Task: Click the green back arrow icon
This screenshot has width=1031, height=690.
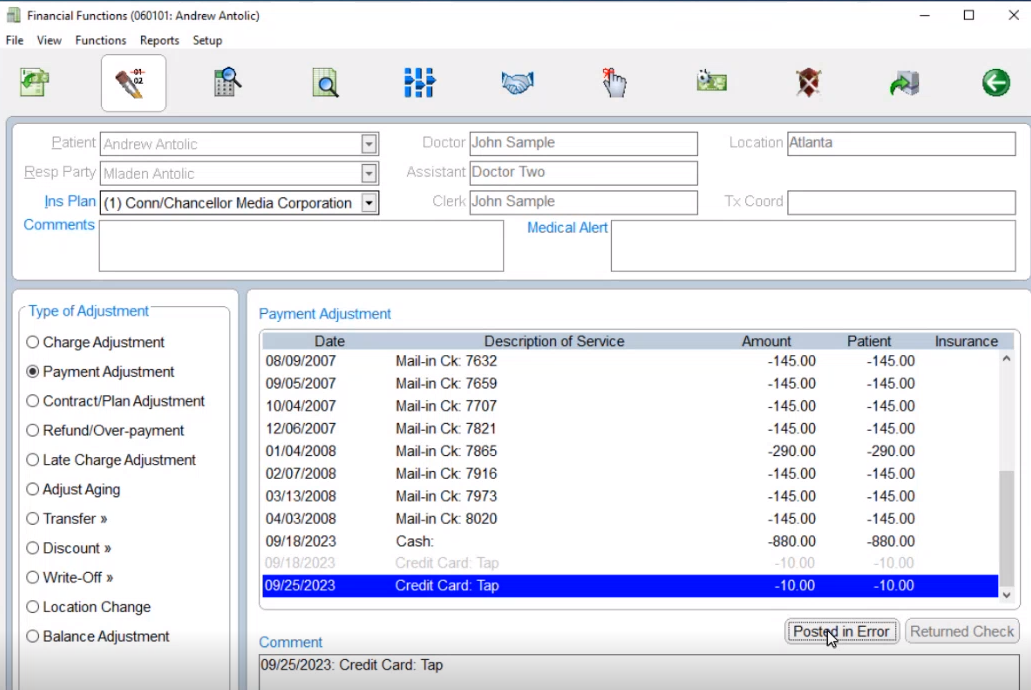Action: coord(995,83)
